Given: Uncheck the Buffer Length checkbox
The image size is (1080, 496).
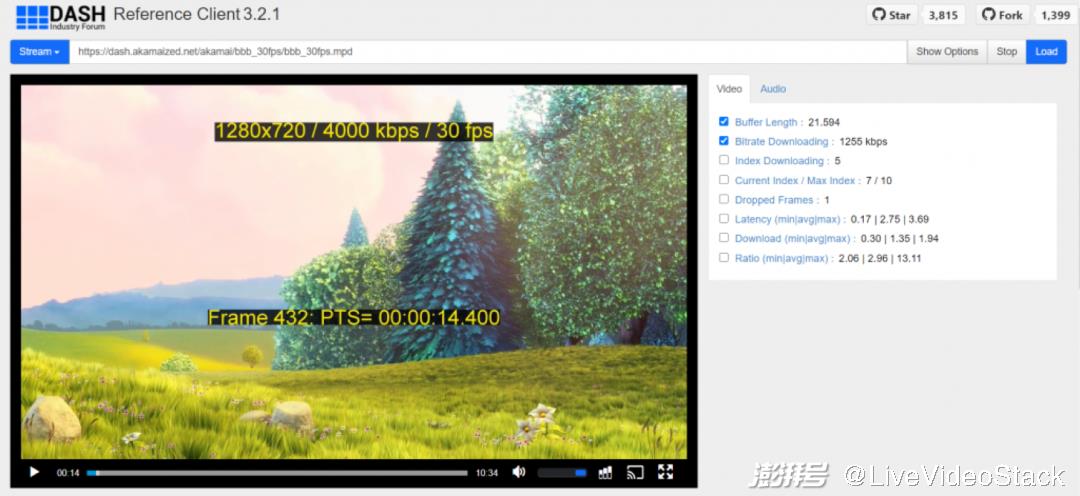Looking at the screenshot, I should pos(723,121).
